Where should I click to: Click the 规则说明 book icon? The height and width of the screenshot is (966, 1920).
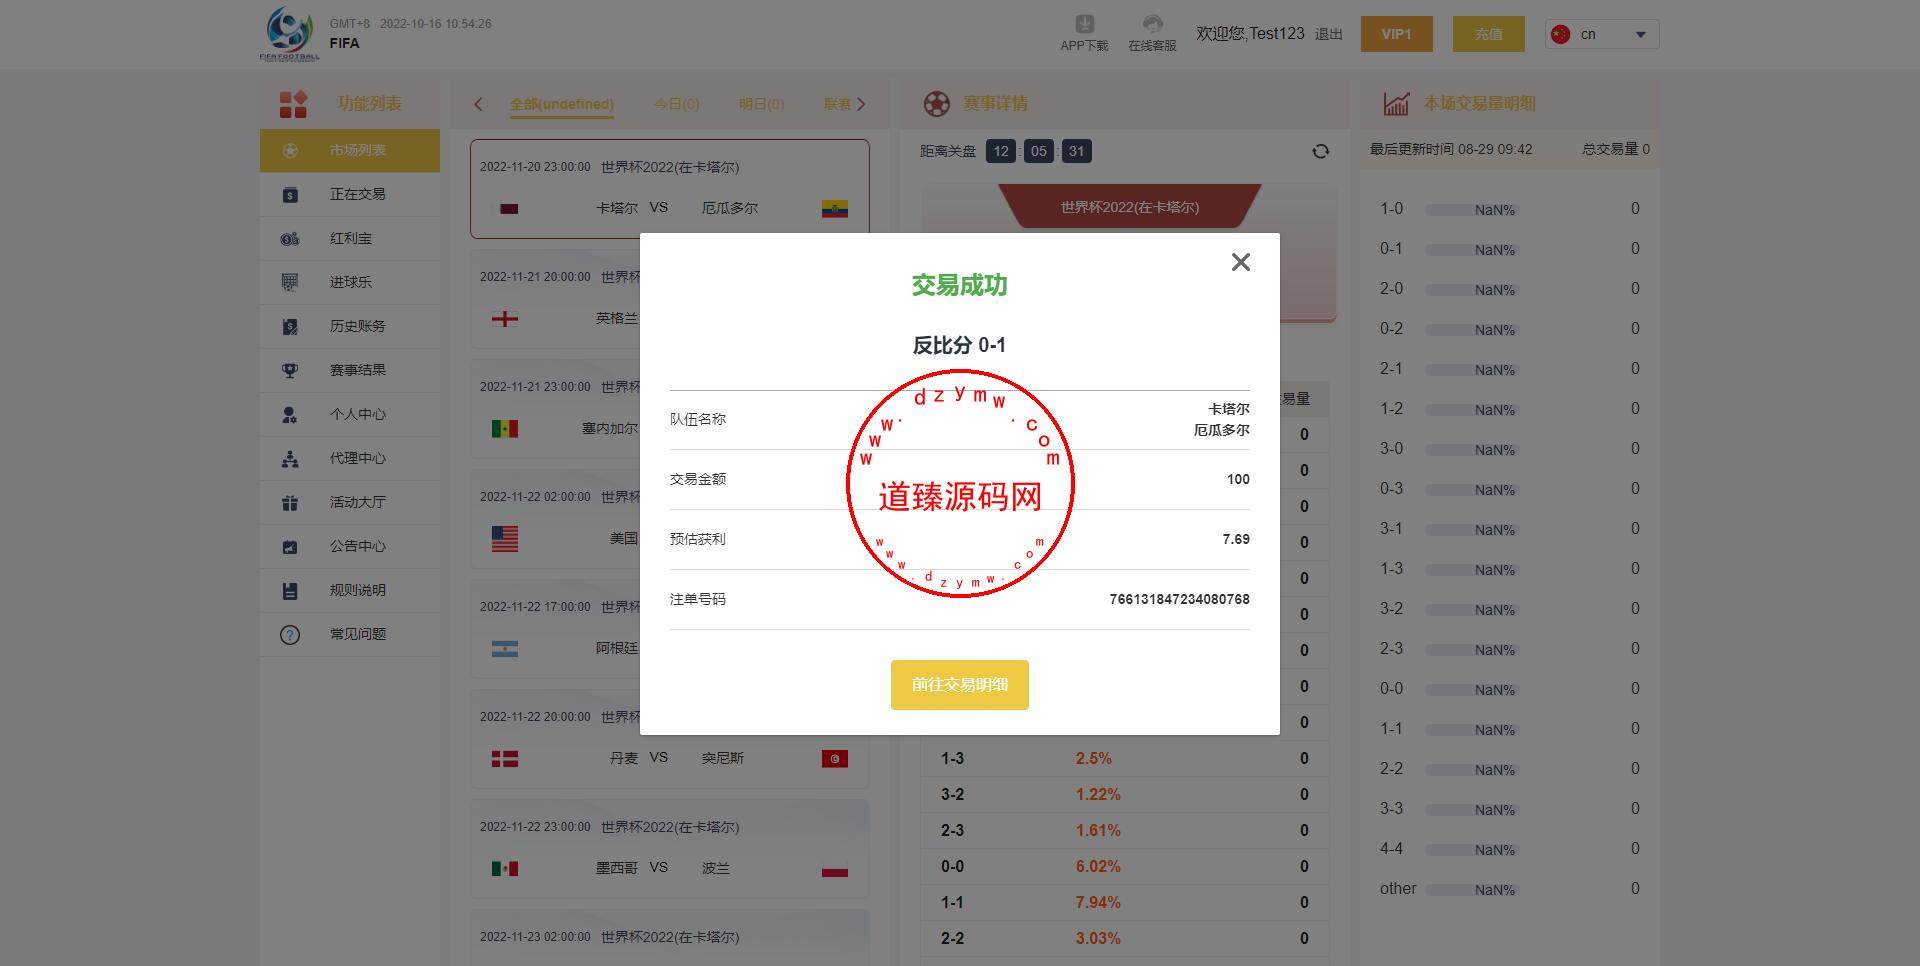point(290,590)
